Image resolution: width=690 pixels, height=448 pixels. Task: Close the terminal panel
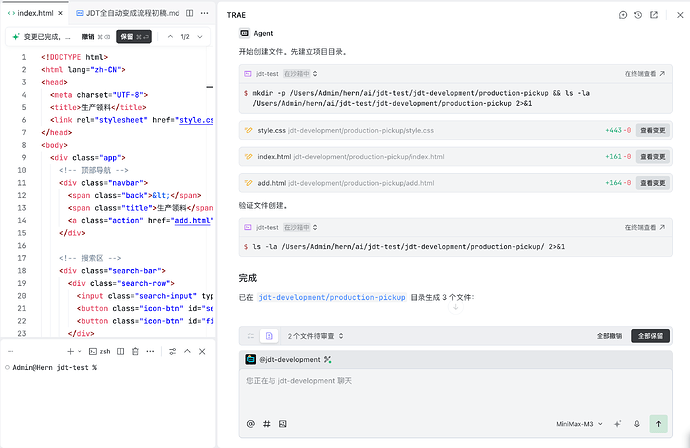[x=202, y=351]
